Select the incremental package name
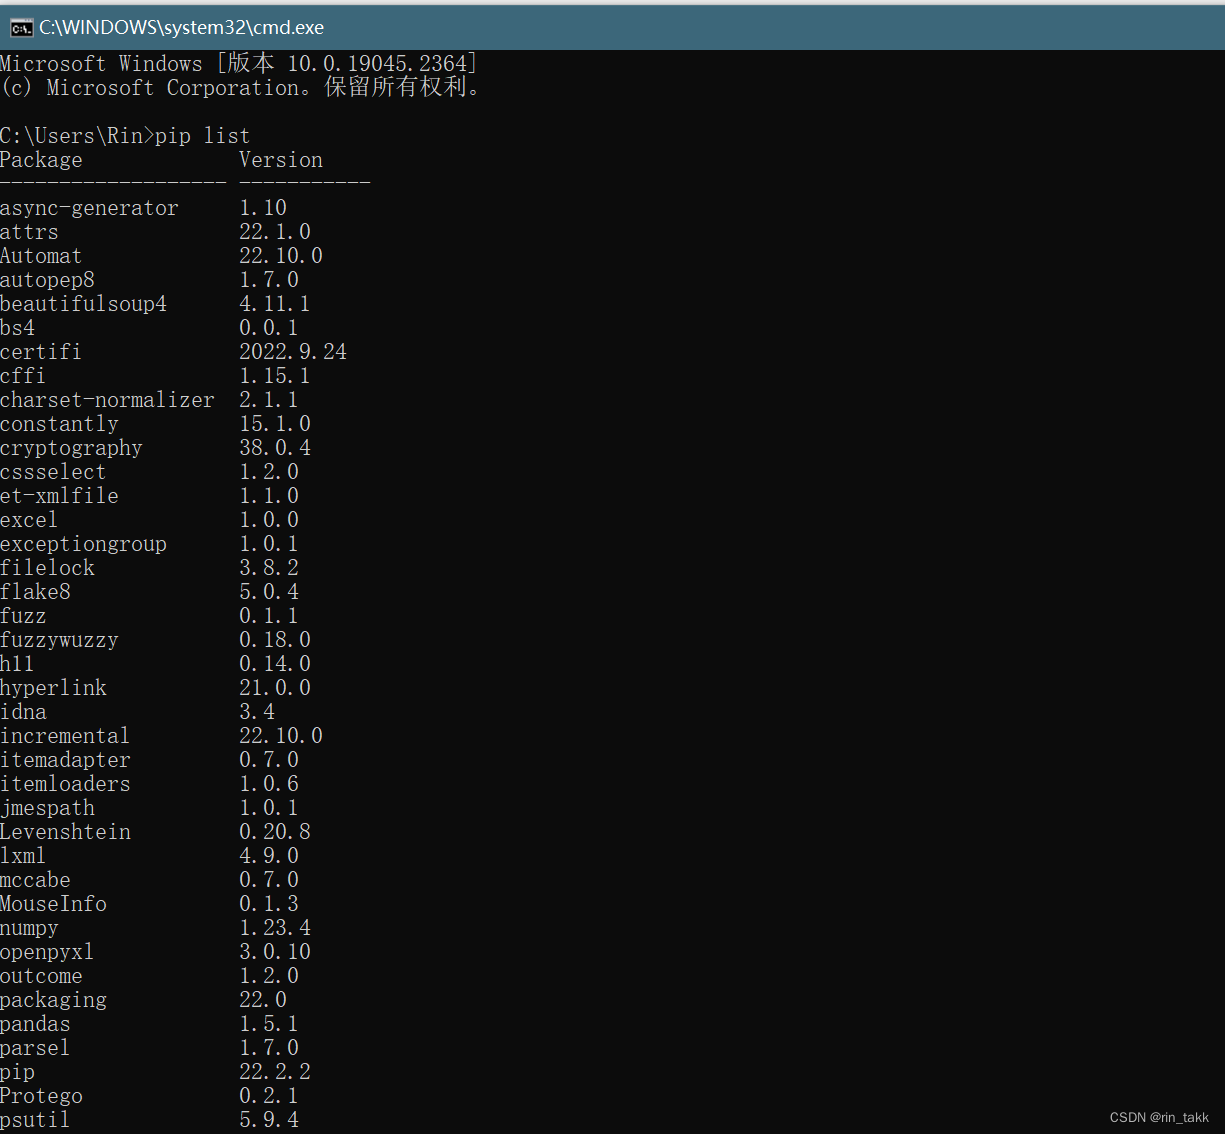Image resolution: width=1225 pixels, height=1134 pixels. [65, 736]
